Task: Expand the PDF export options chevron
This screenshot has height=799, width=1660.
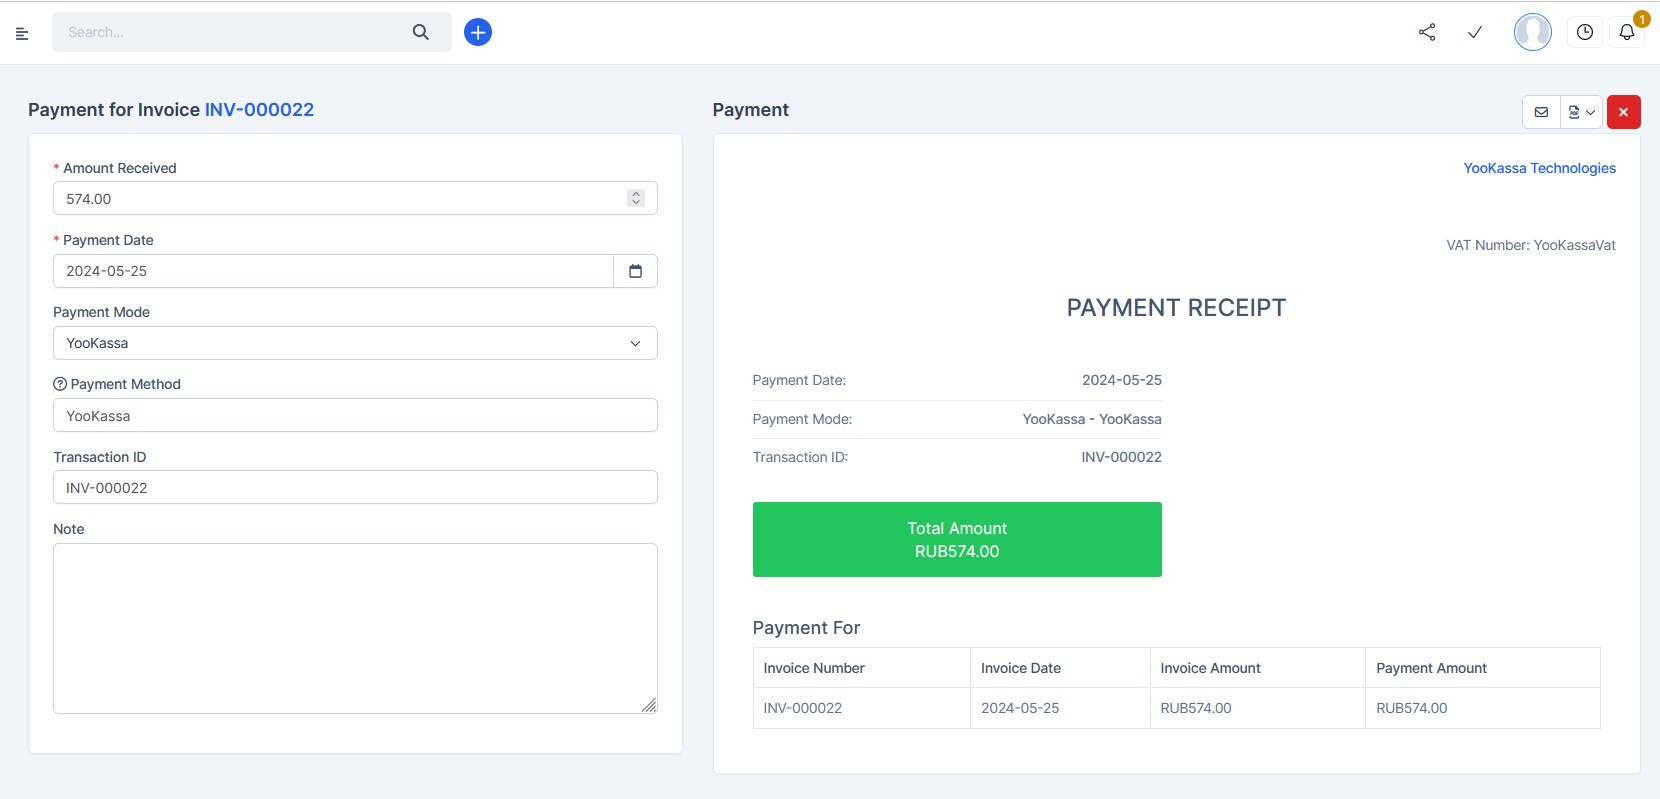Action: 1588,111
